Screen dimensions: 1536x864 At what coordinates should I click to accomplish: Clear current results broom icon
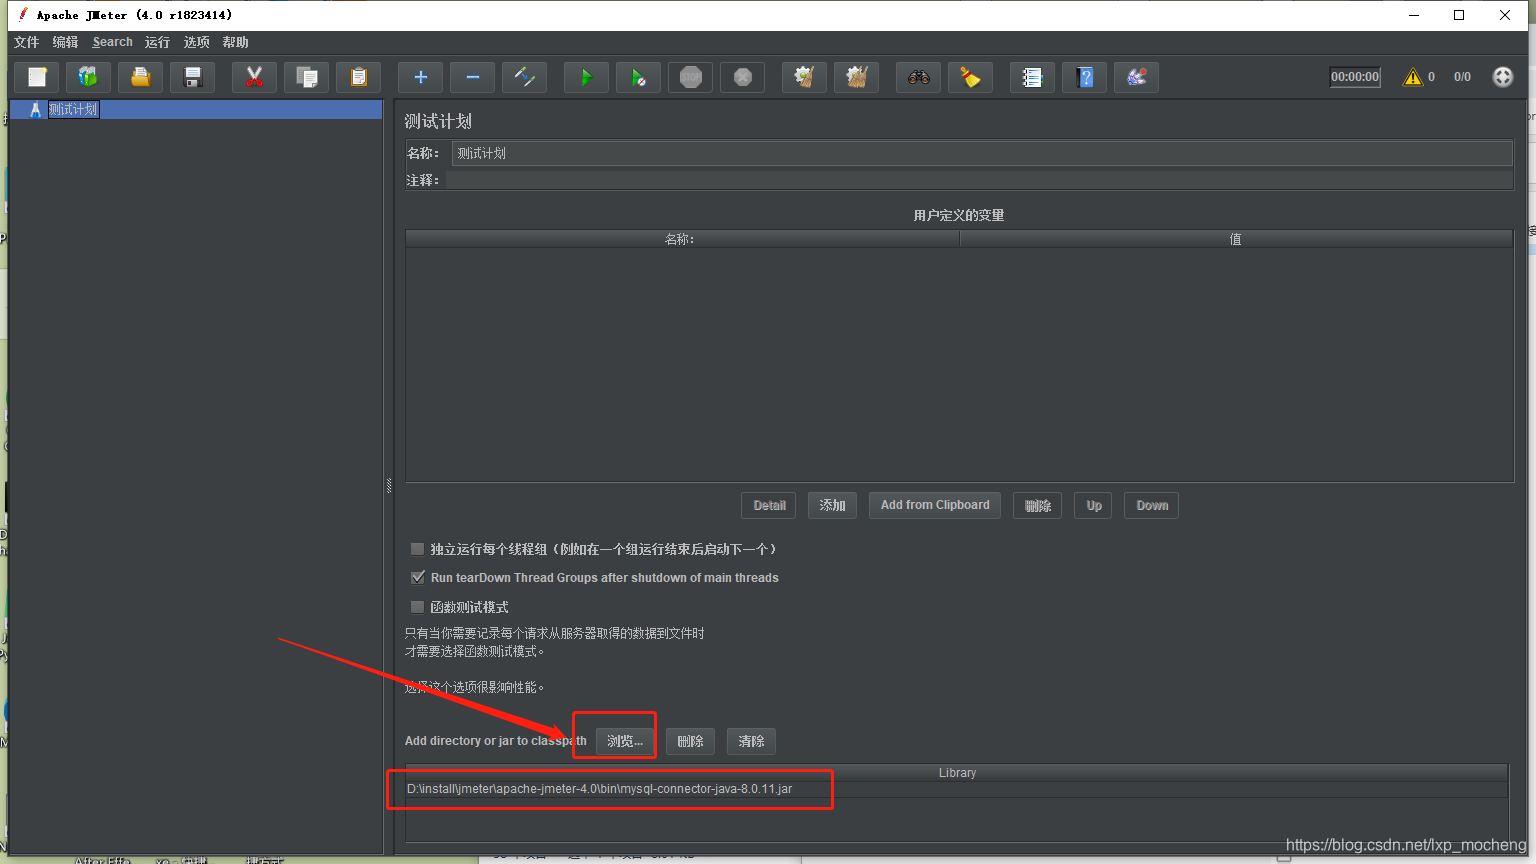click(805, 77)
